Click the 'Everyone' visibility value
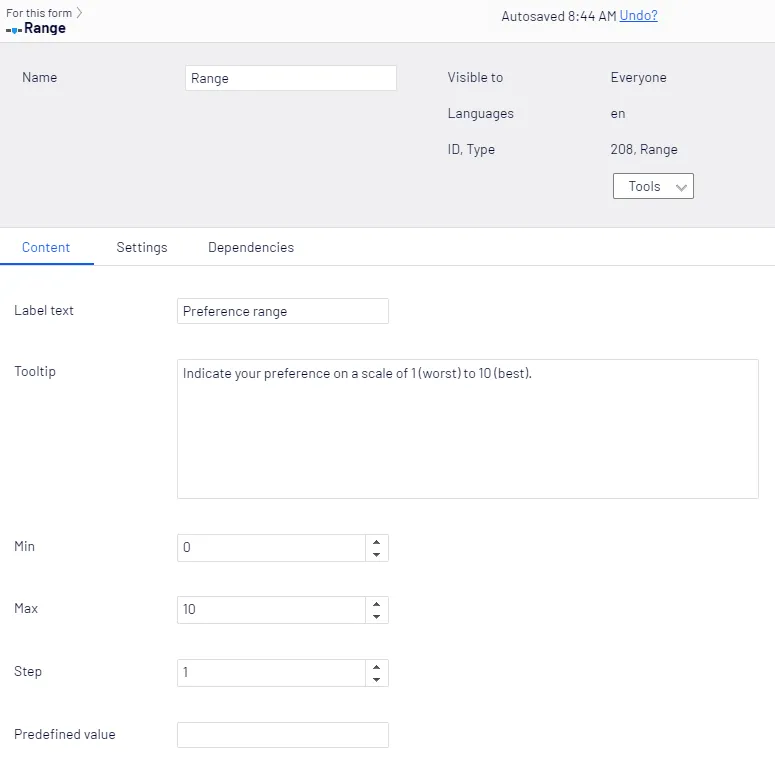Screen dimensions: 775x759 coord(638,78)
